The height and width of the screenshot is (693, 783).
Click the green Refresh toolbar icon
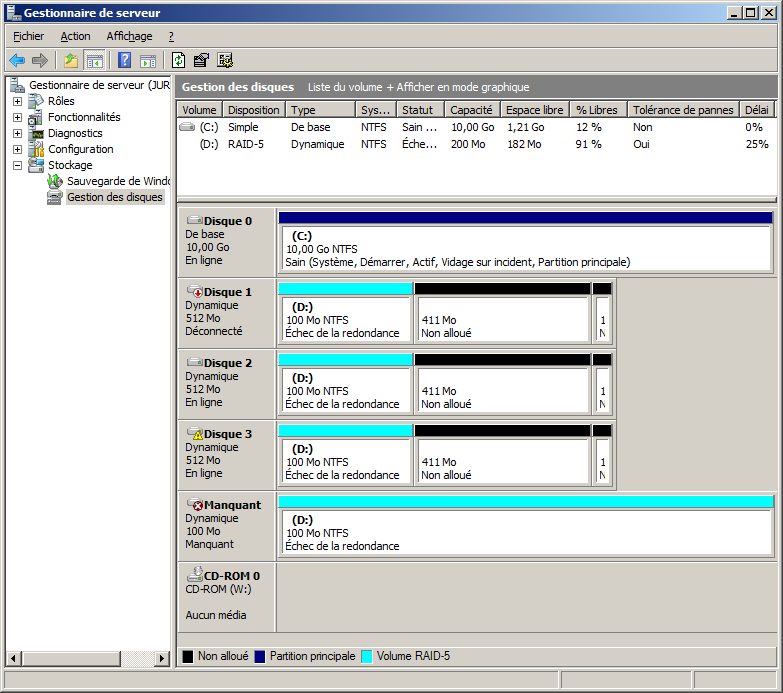coord(178,60)
